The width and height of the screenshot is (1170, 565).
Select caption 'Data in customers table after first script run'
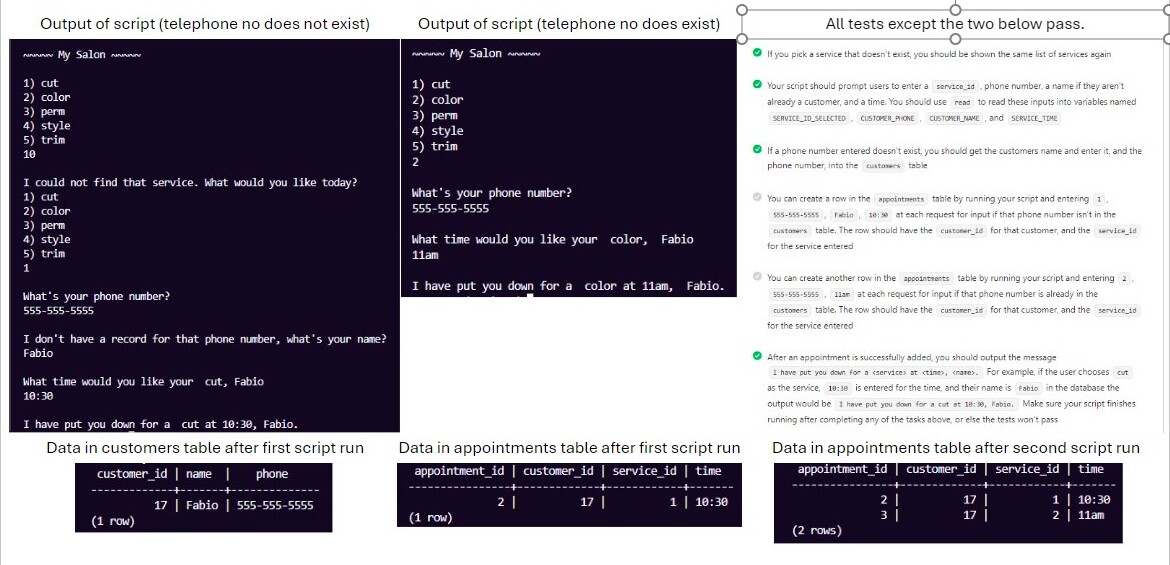[x=205, y=449]
